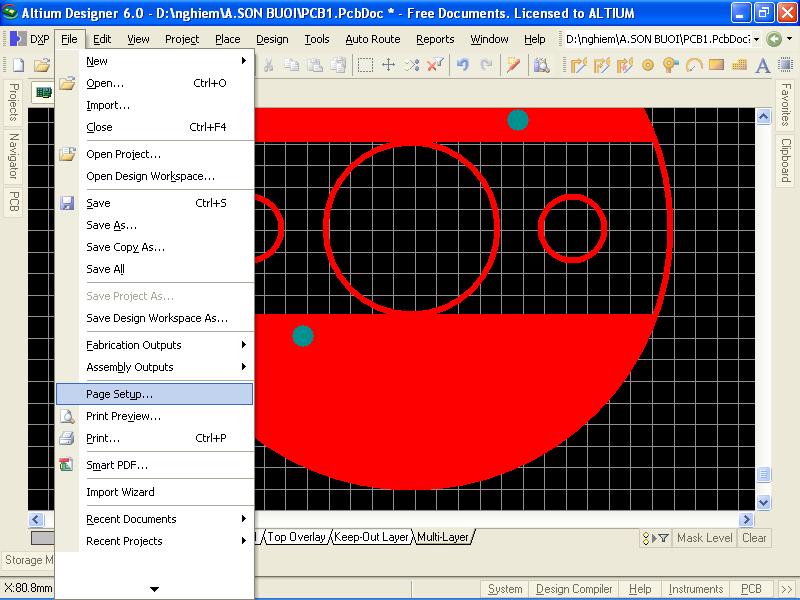Screen dimensions: 800x600
Task: Activate the Move Selection cross icon
Action: tap(389, 65)
